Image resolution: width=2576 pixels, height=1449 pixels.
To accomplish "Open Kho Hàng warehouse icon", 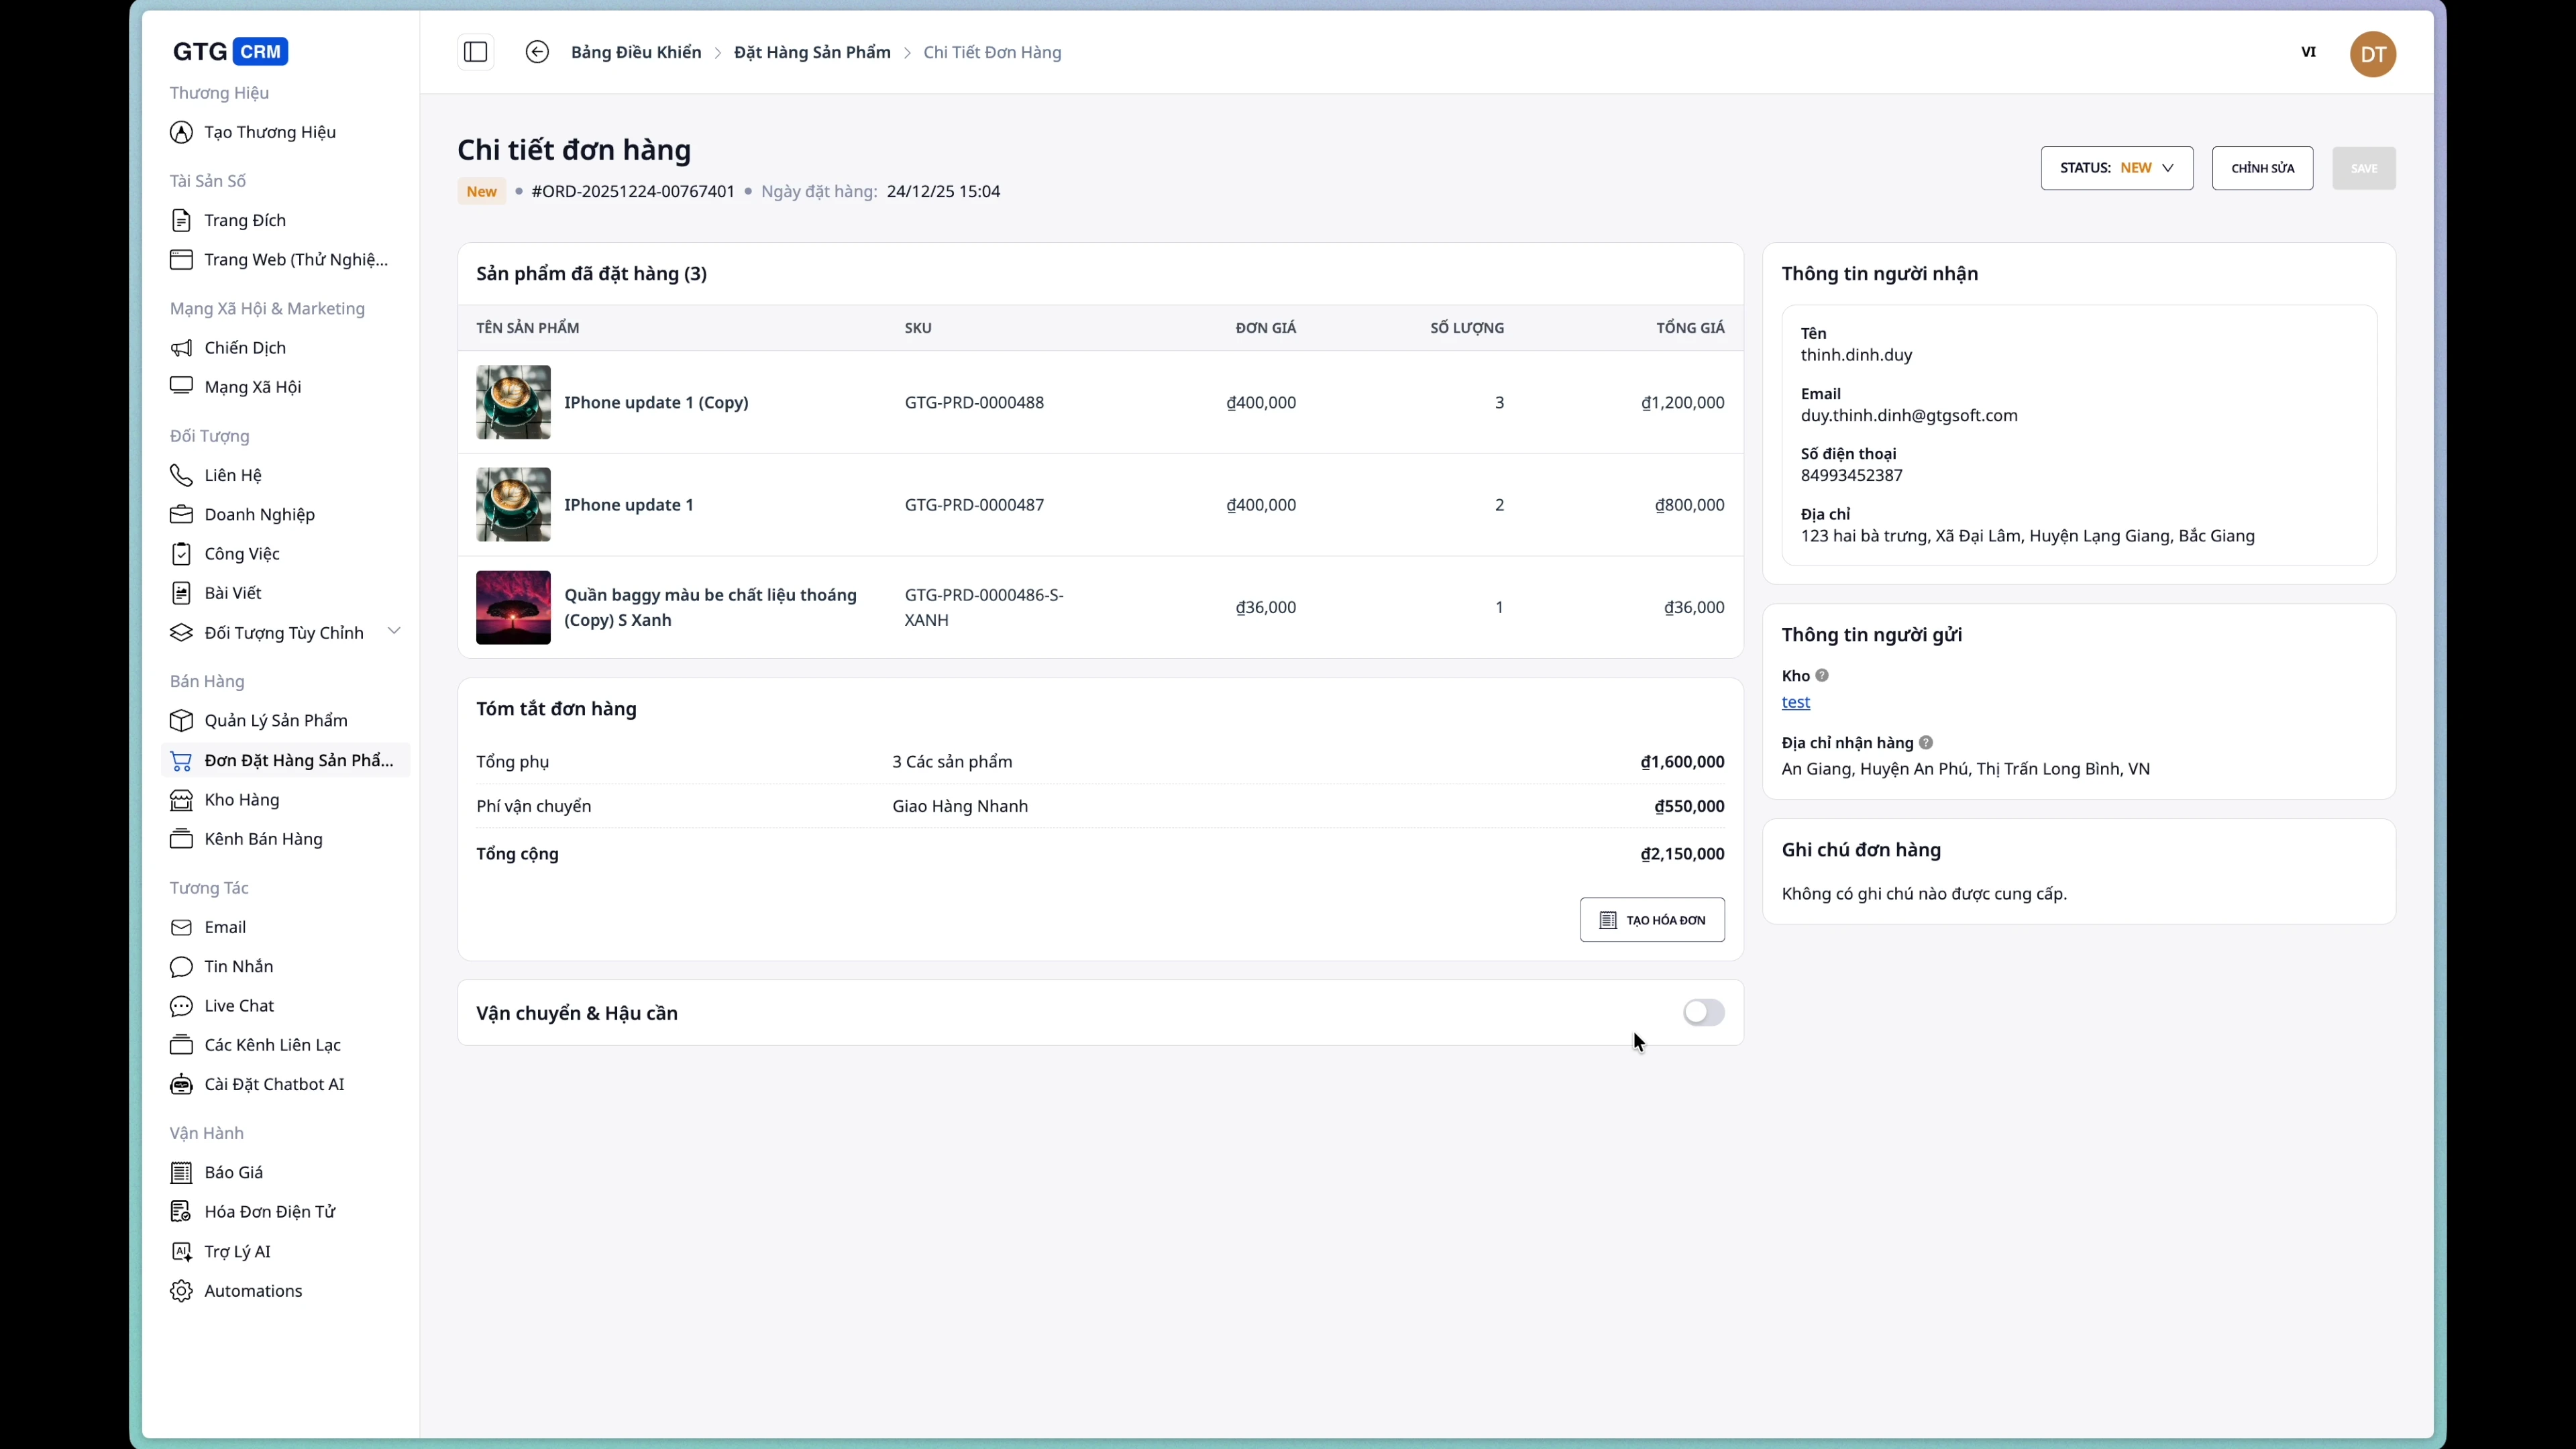I will (181, 800).
